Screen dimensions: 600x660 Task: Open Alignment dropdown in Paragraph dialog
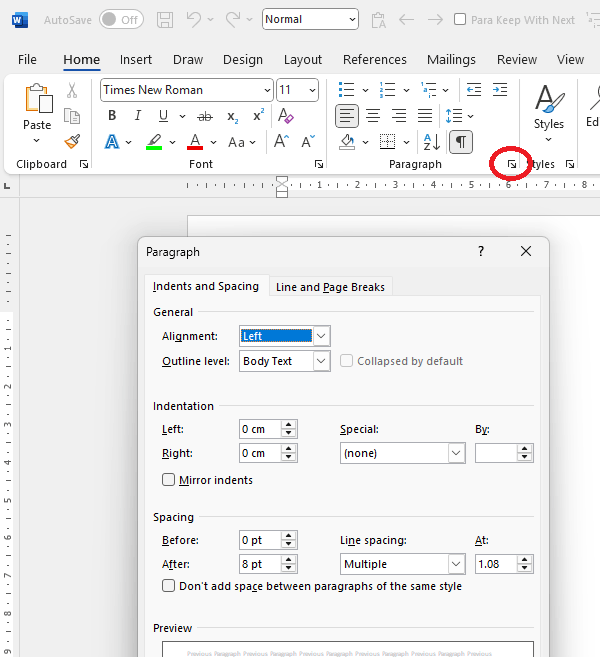(321, 336)
